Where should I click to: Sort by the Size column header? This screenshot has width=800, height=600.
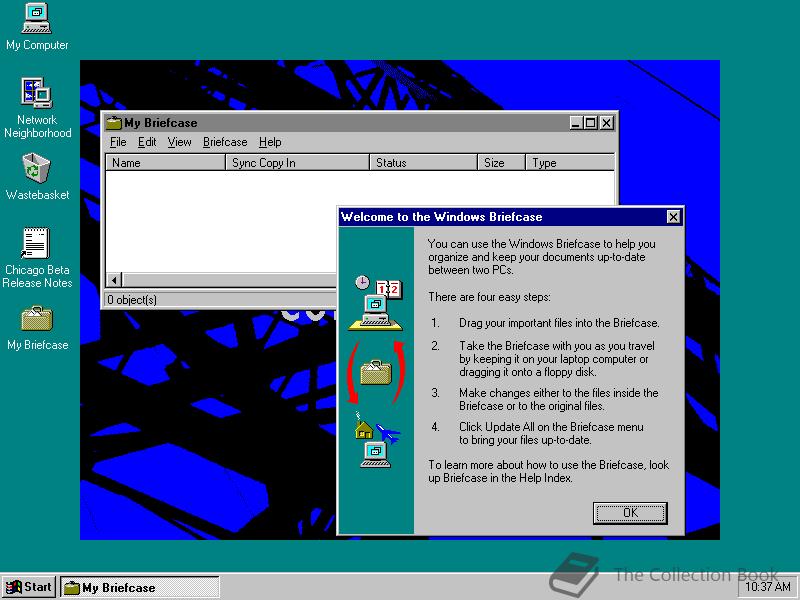tap(501, 163)
